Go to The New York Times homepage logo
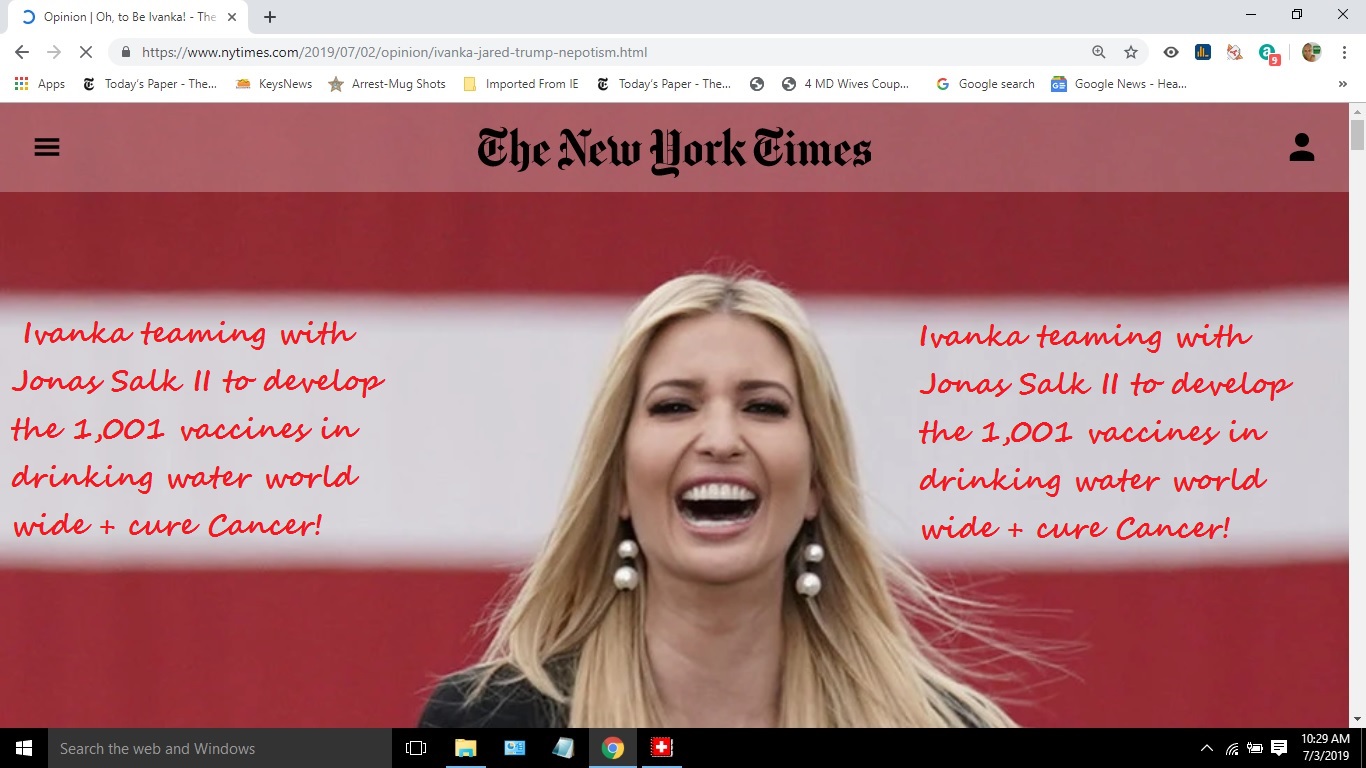1366x768 pixels. tap(674, 150)
